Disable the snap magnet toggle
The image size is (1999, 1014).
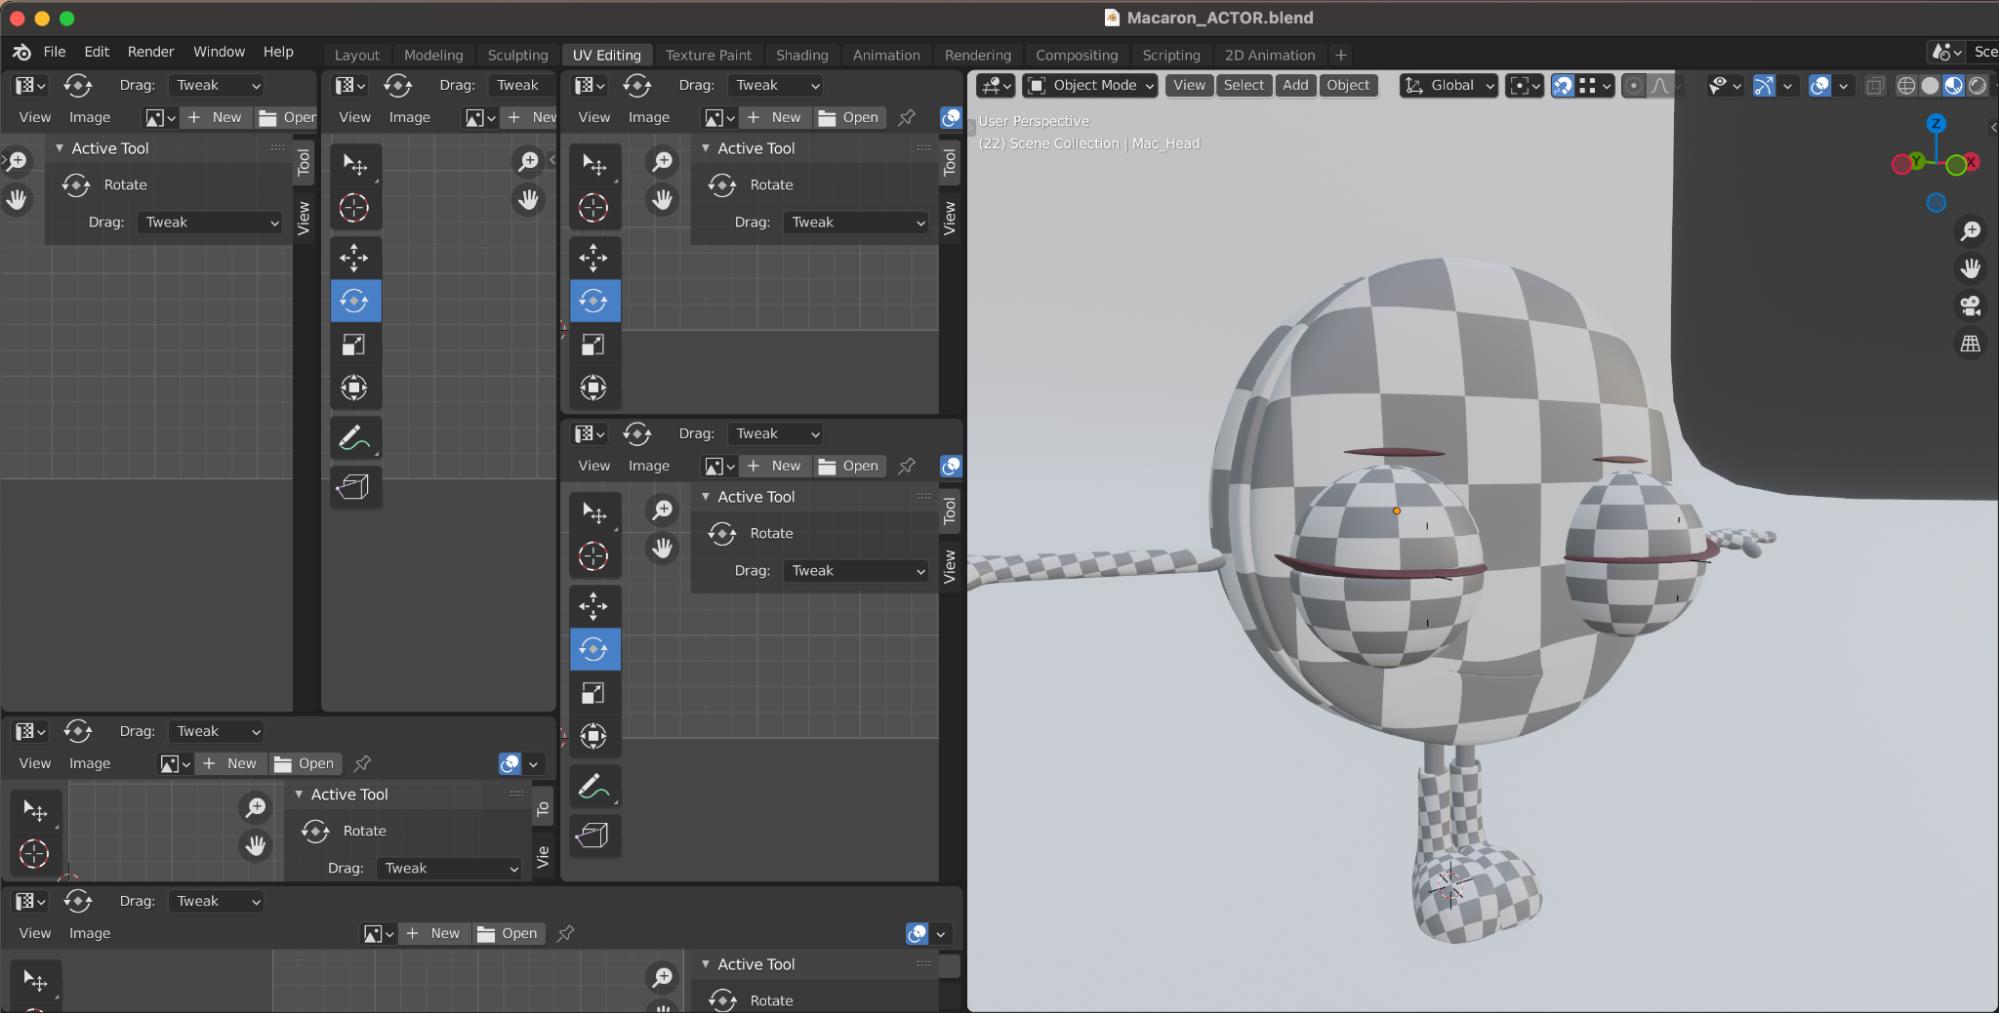(1562, 86)
